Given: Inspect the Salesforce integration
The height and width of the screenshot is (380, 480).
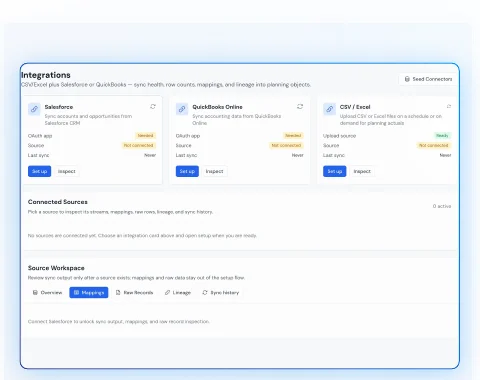Looking at the screenshot, I should (66, 171).
